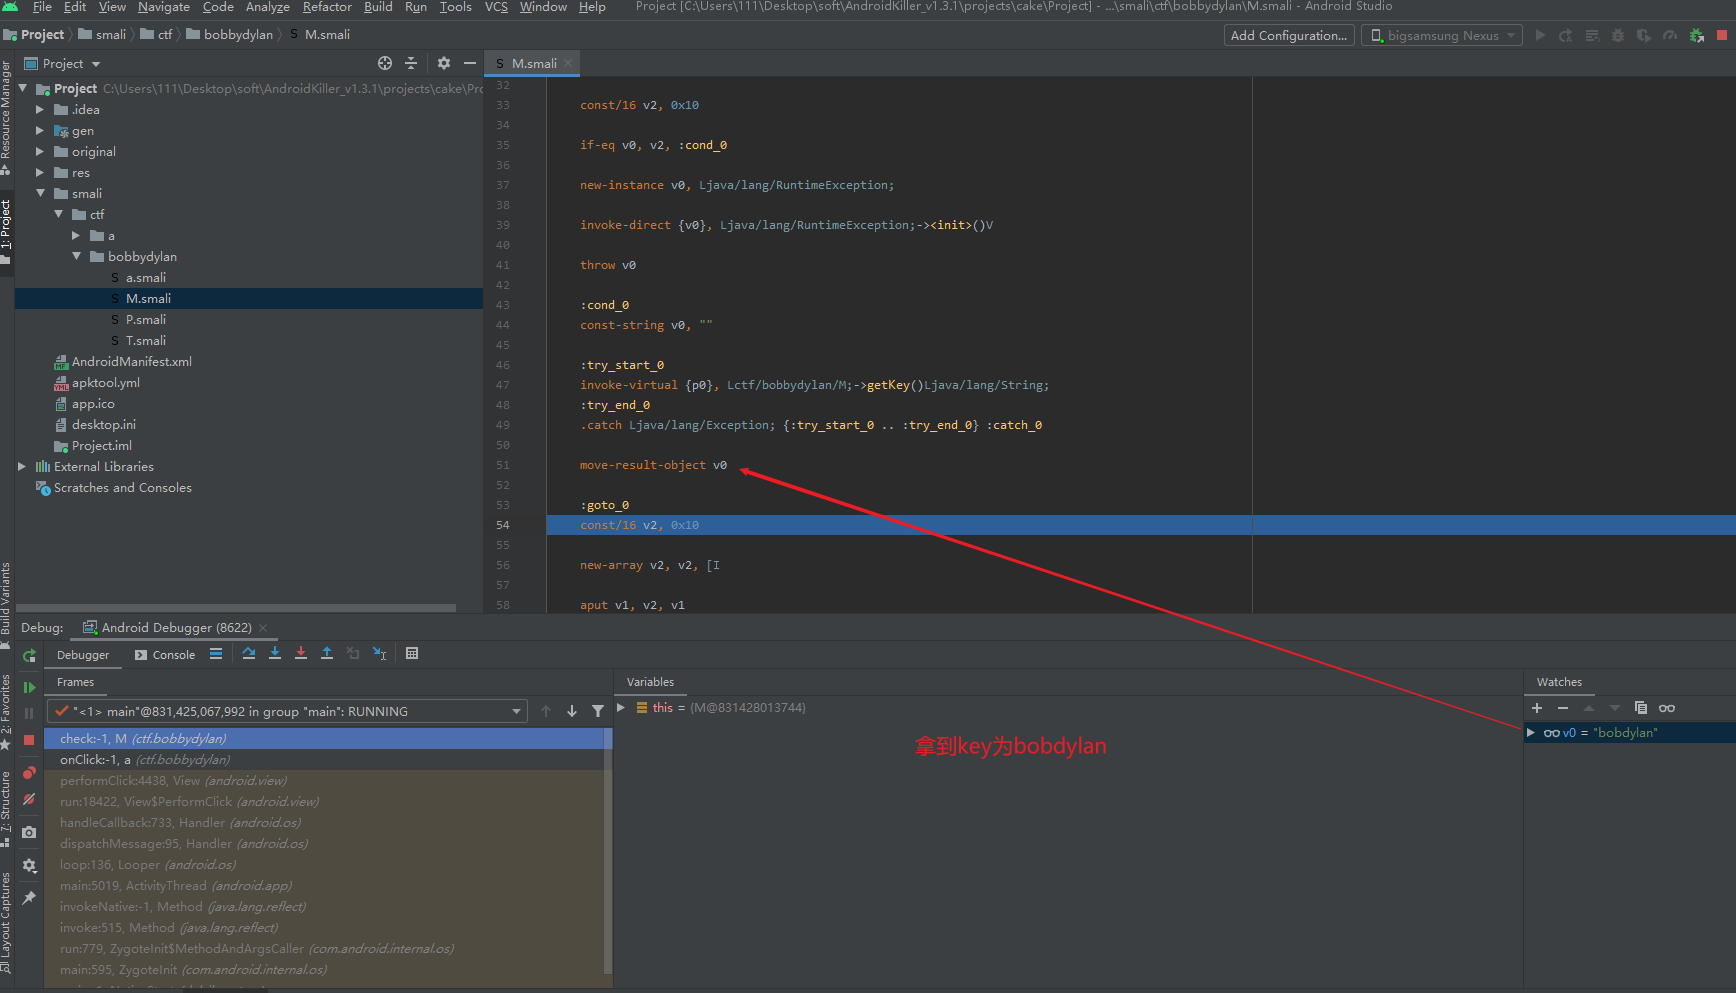Click the Add Configuration button

pyautogui.click(x=1288, y=35)
